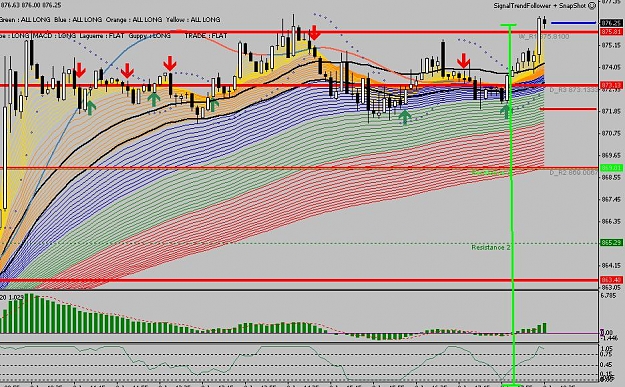Select the T-shaped top of the vertical green line
The height and width of the screenshot is (387, 625).
[508, 26]
